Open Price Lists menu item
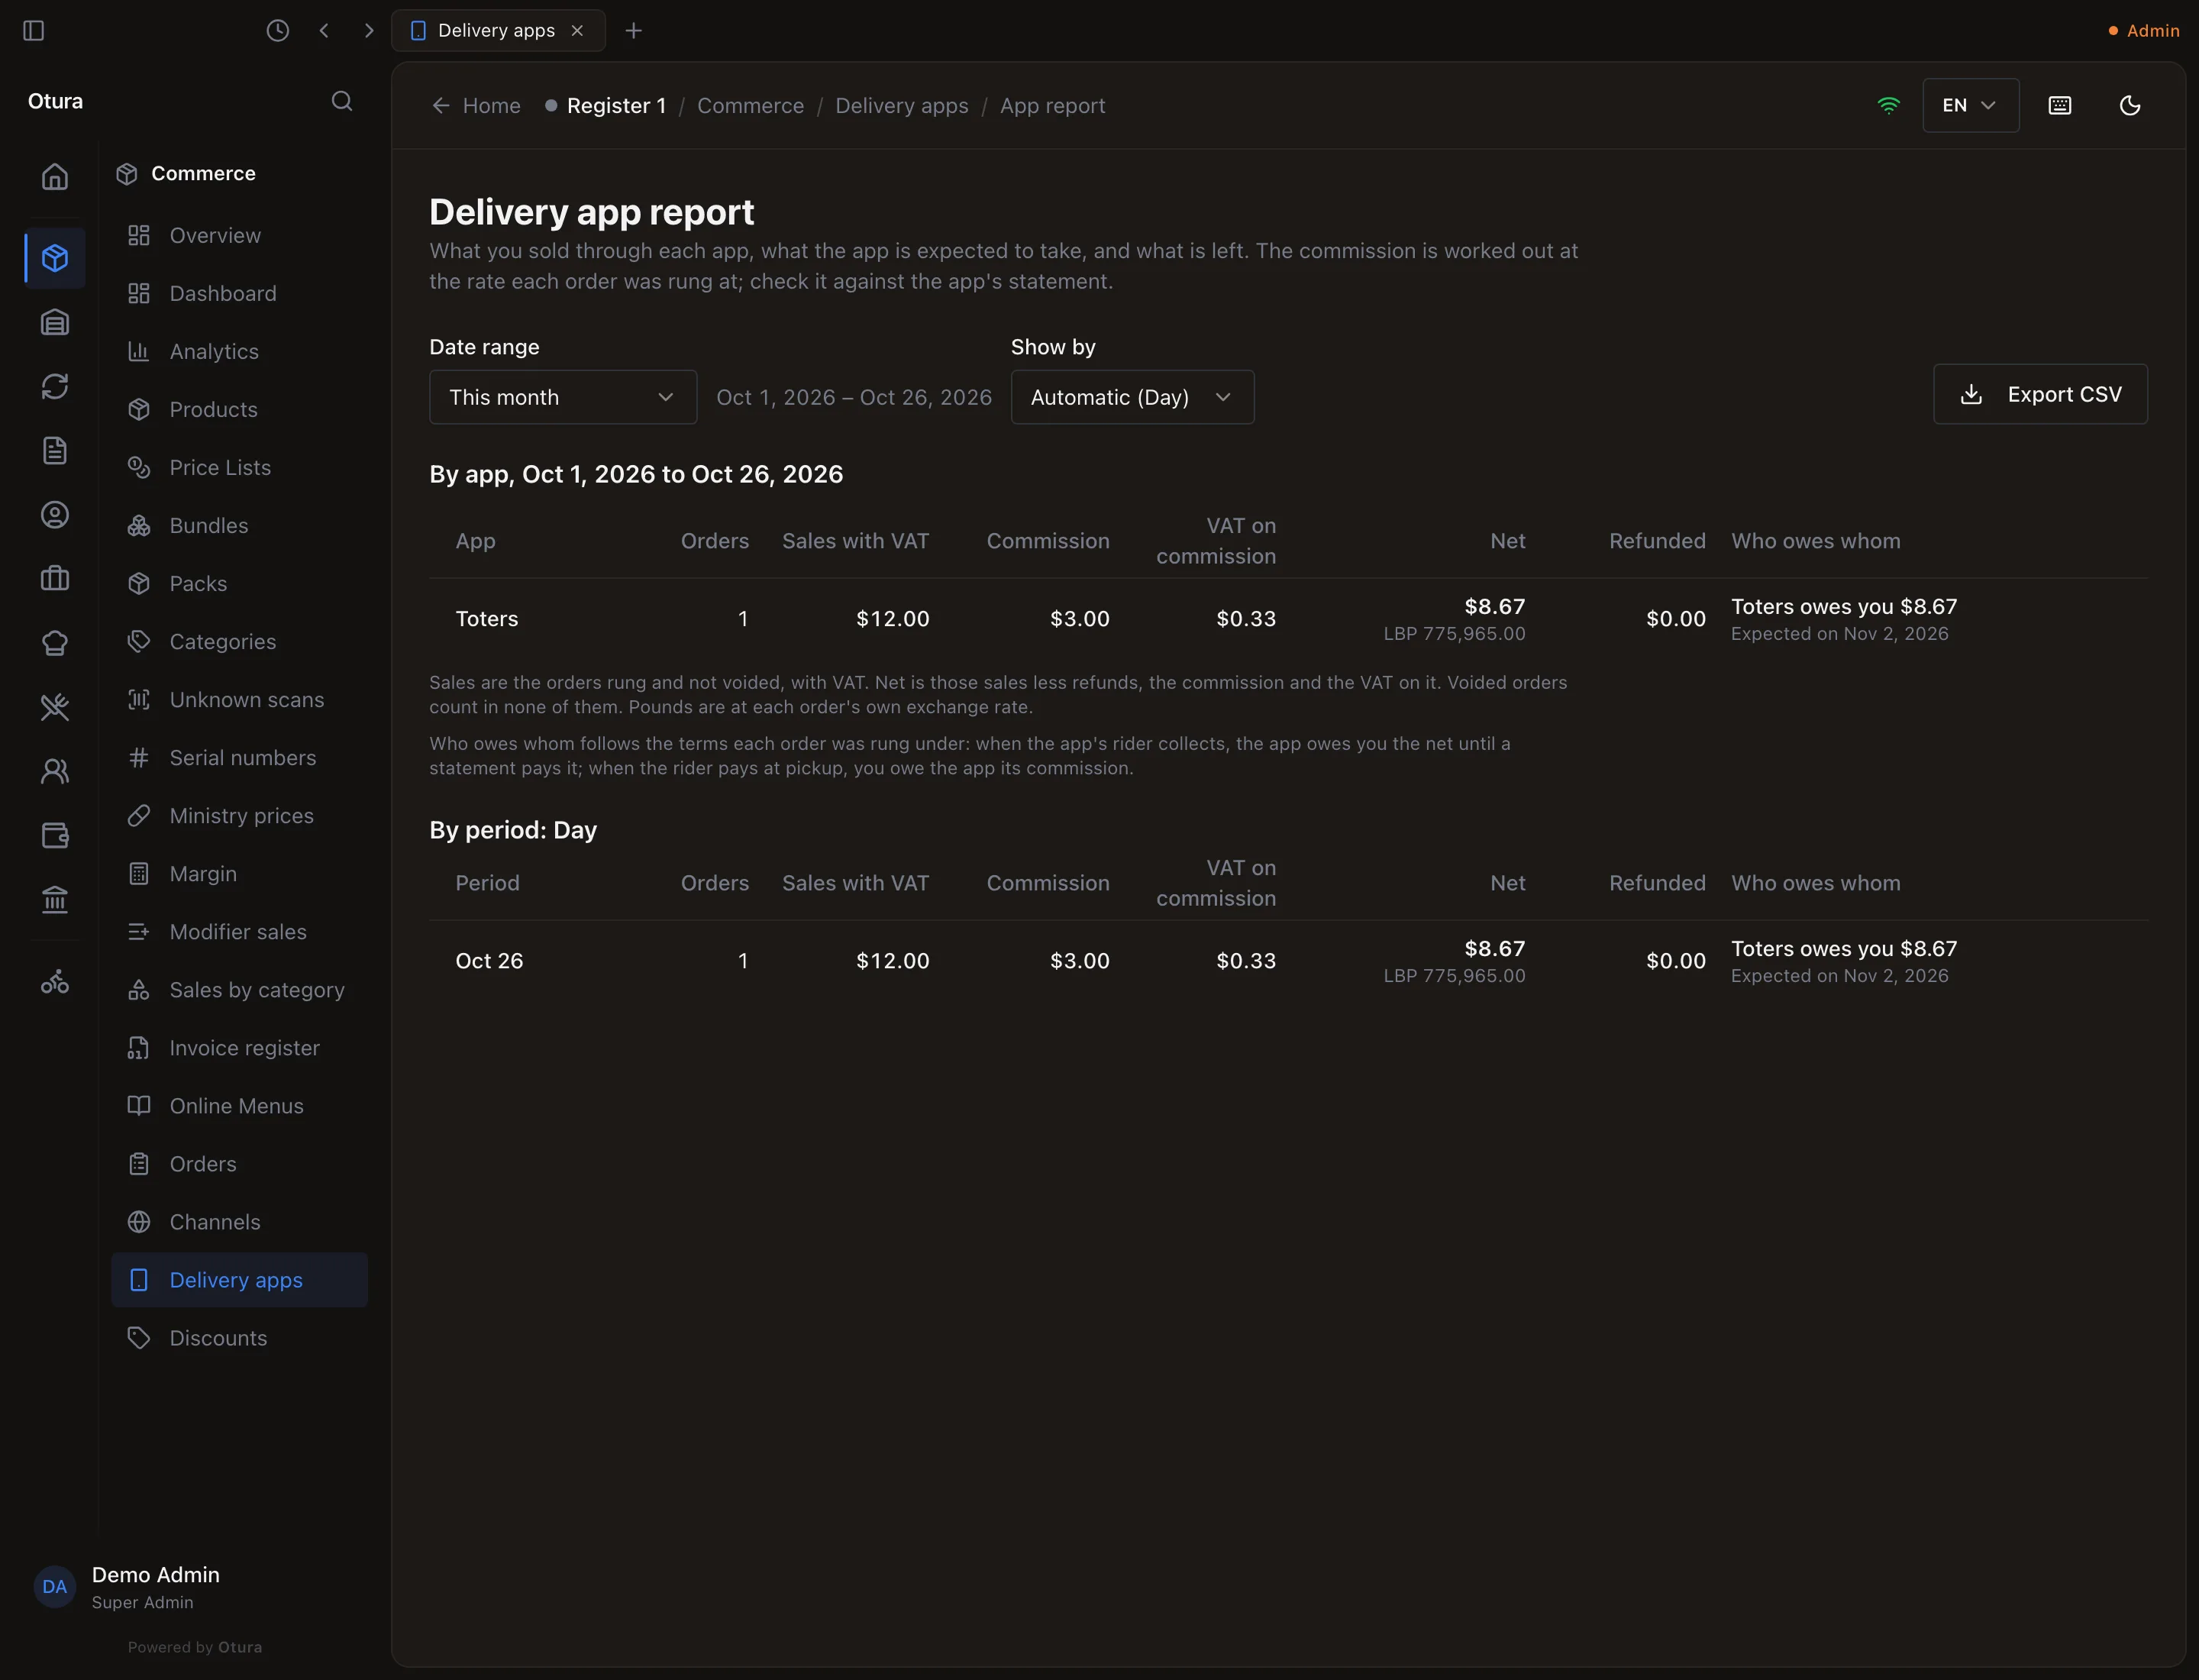2199x1680 pixels. pyautogui.click(x=239, y=467)
